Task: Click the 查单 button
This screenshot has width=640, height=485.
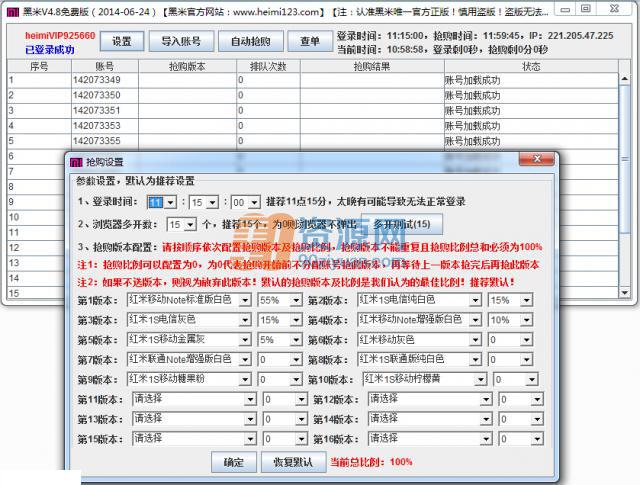Action: (310, 41)
